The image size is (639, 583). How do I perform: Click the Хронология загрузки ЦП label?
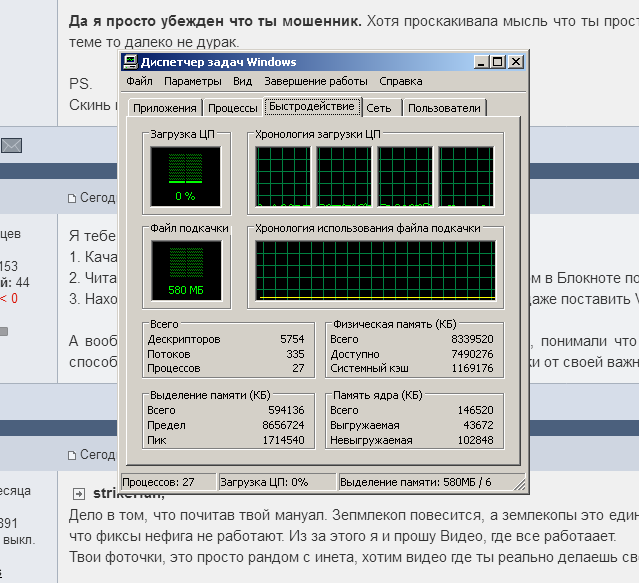(317, 134)
